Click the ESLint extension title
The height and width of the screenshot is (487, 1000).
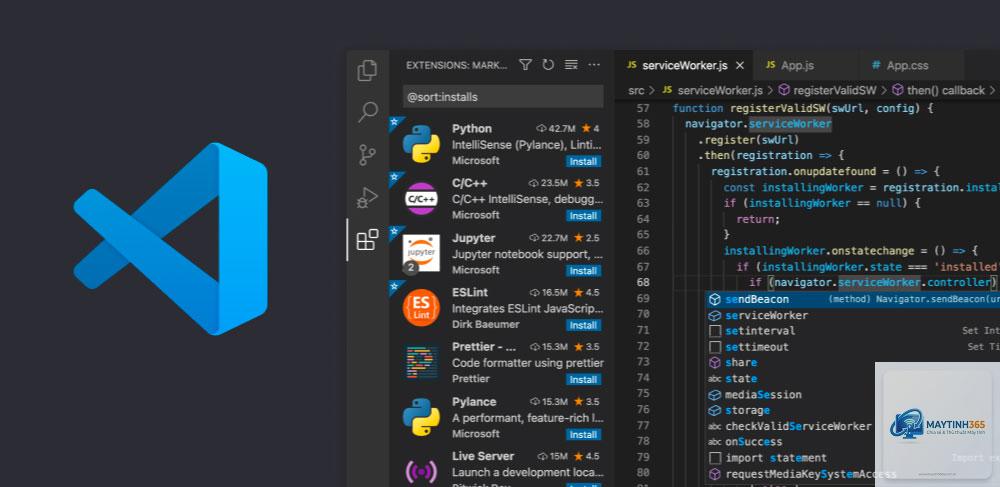(x=470, y=293)
